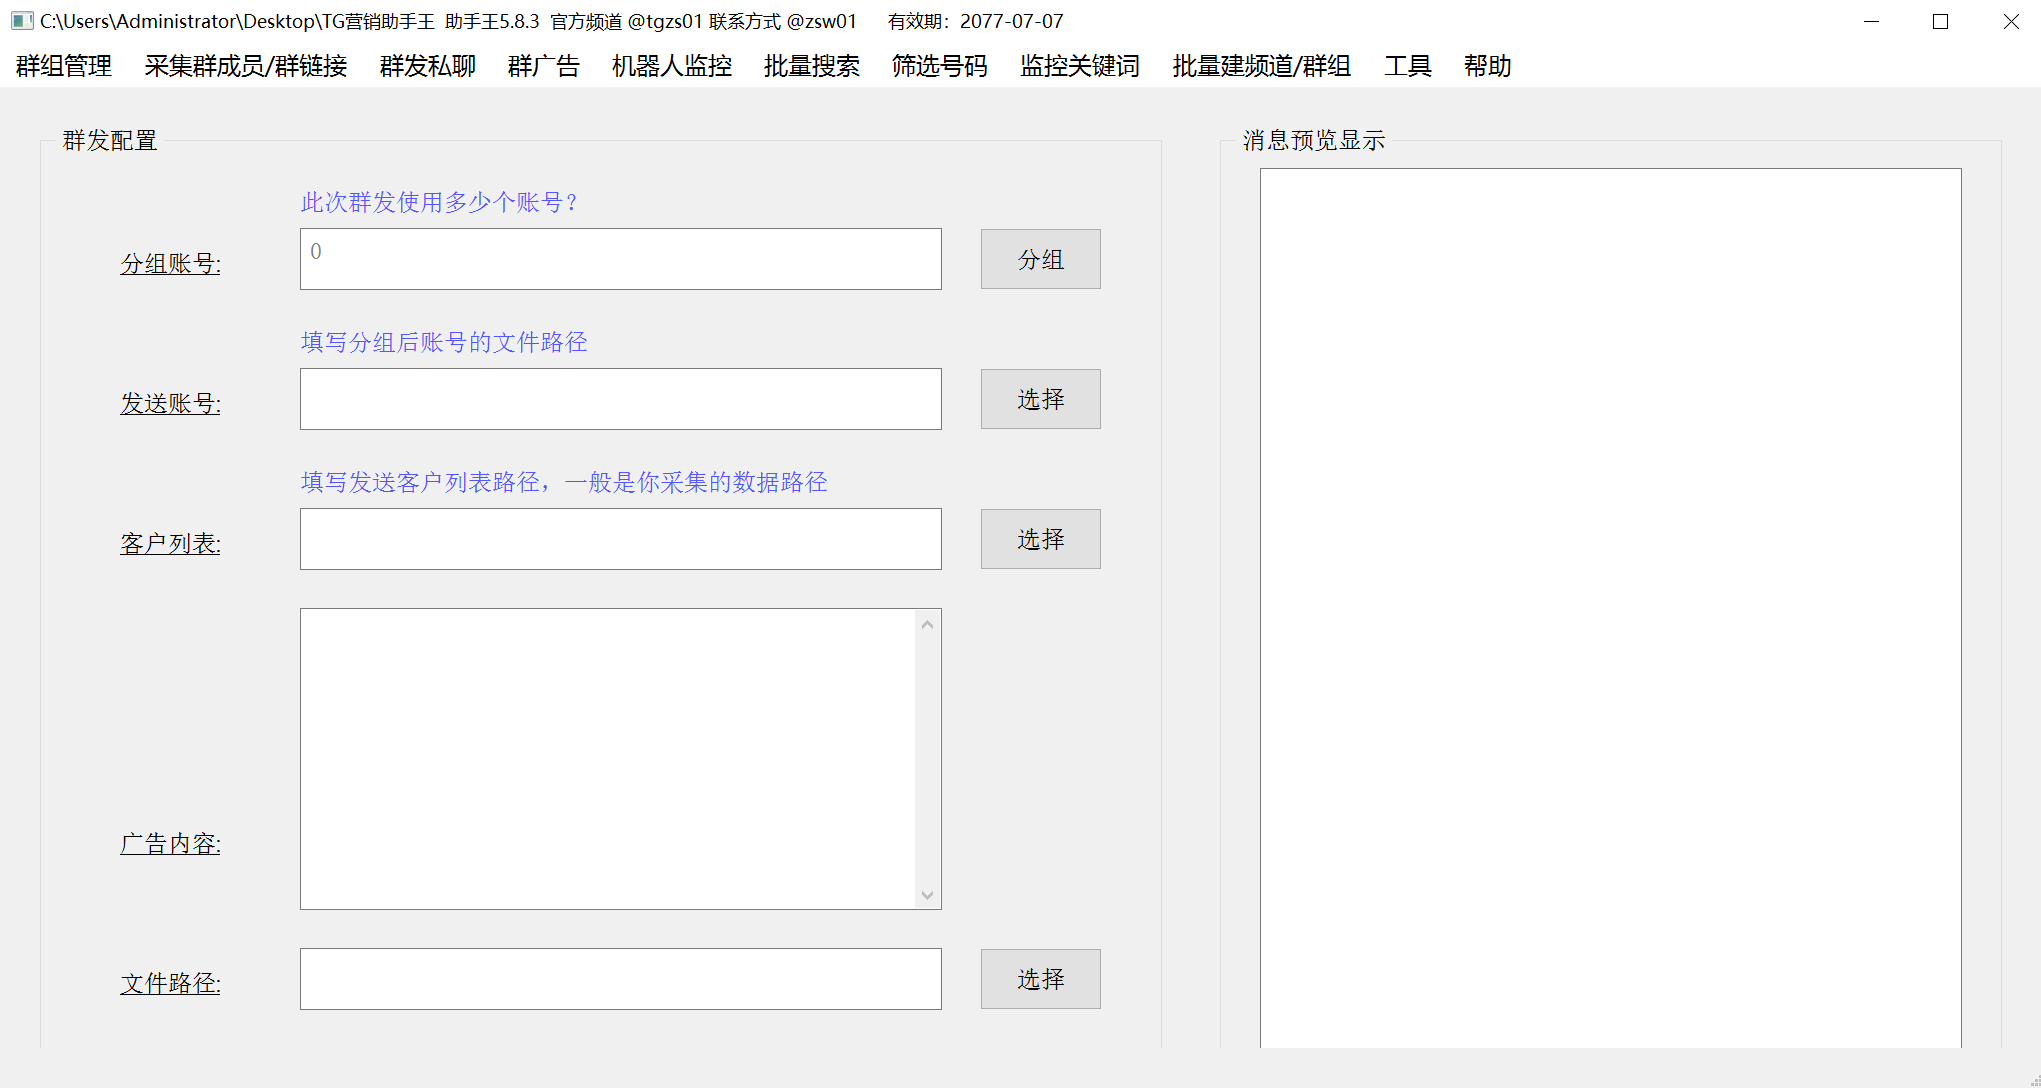Click 选择 next to 文件路径 field

click(x=1040, y=979)
